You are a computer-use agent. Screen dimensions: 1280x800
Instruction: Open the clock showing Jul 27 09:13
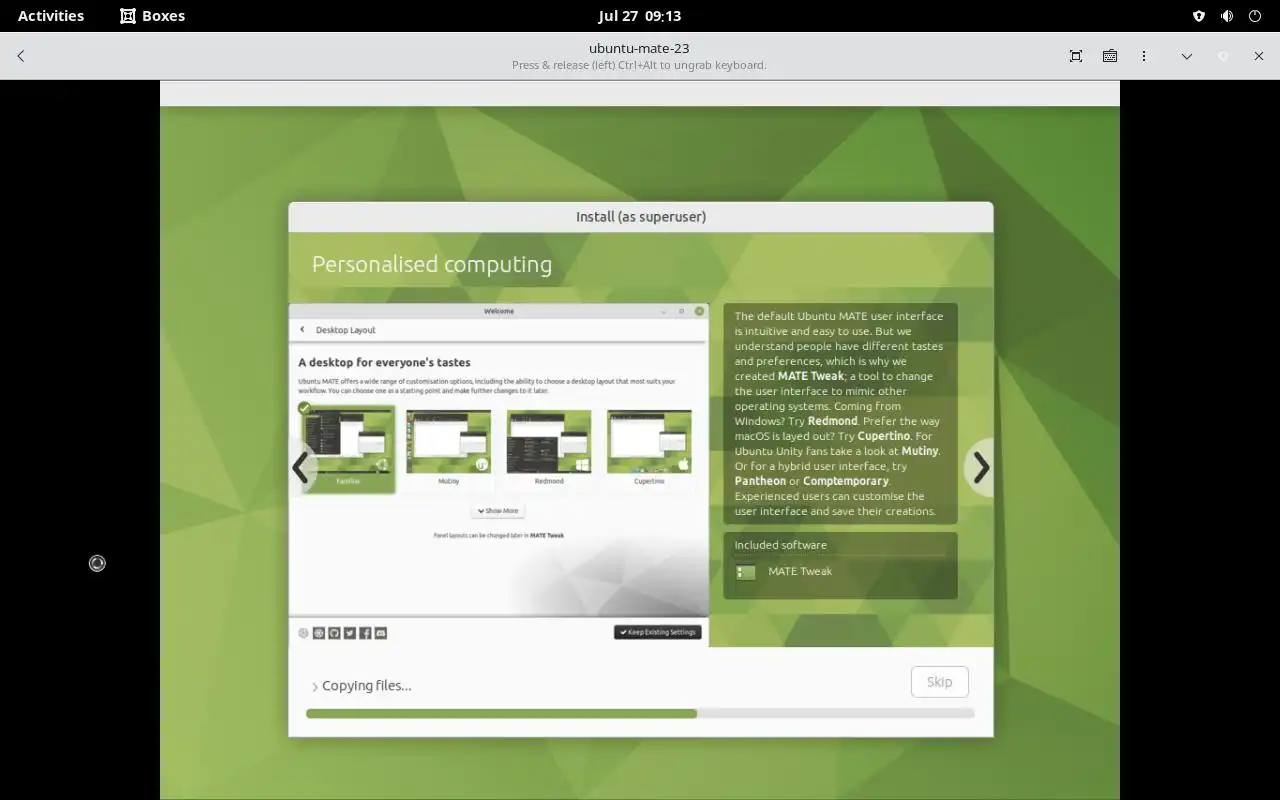(640, 16)
